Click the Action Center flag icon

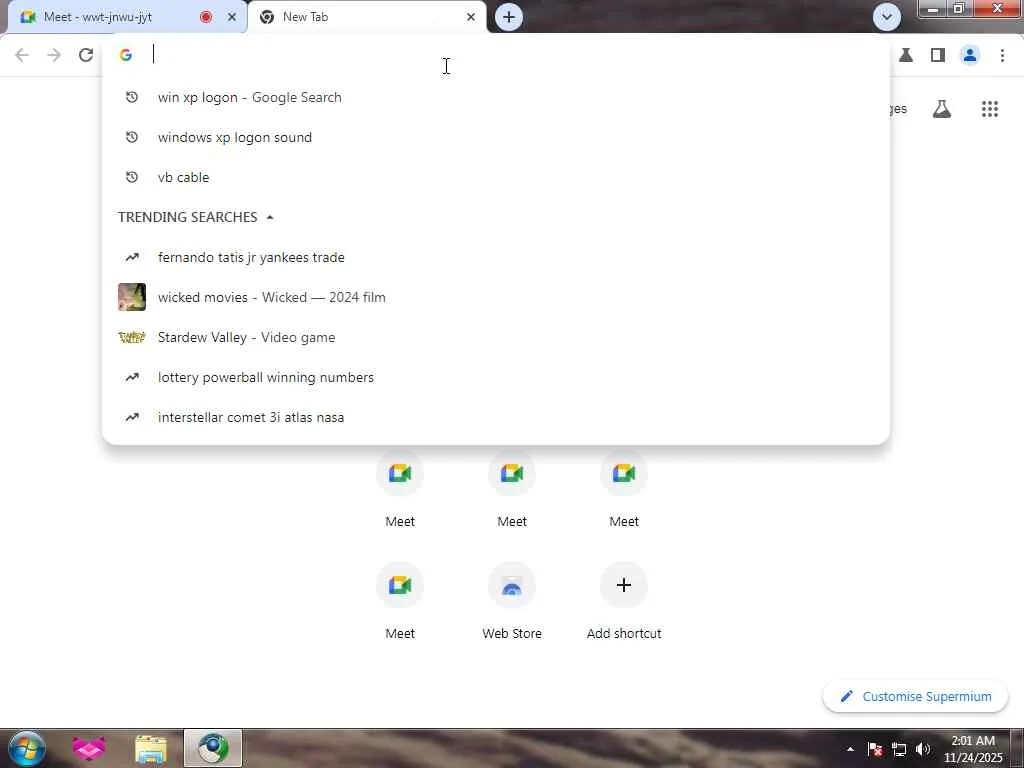tap(875, 749)
